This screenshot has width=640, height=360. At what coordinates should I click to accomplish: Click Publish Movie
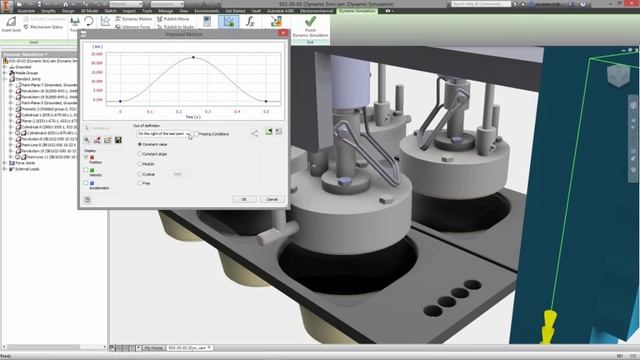coord(173,19)
